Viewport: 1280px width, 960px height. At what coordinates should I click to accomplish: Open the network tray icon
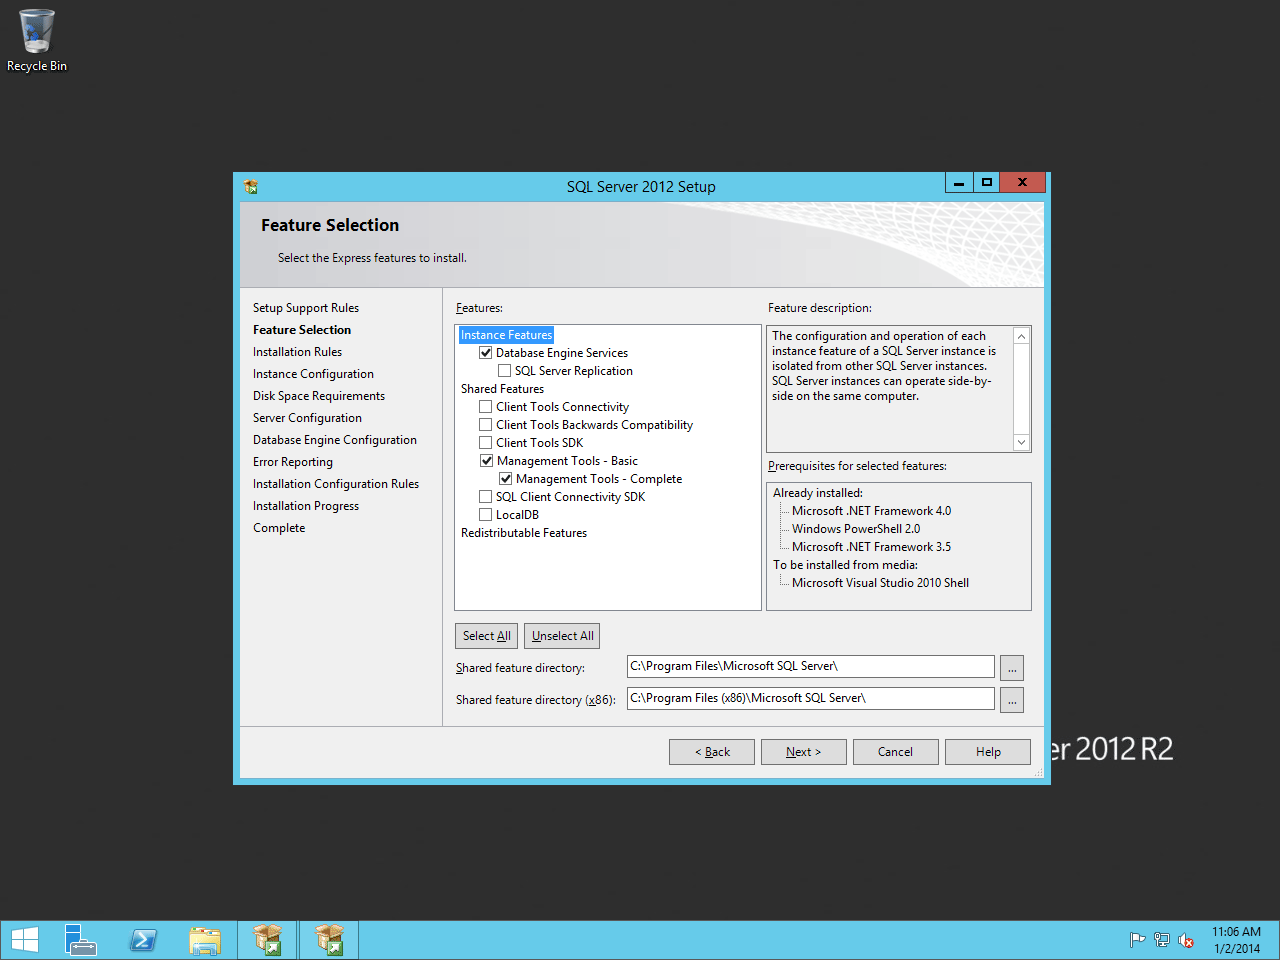1161,940
